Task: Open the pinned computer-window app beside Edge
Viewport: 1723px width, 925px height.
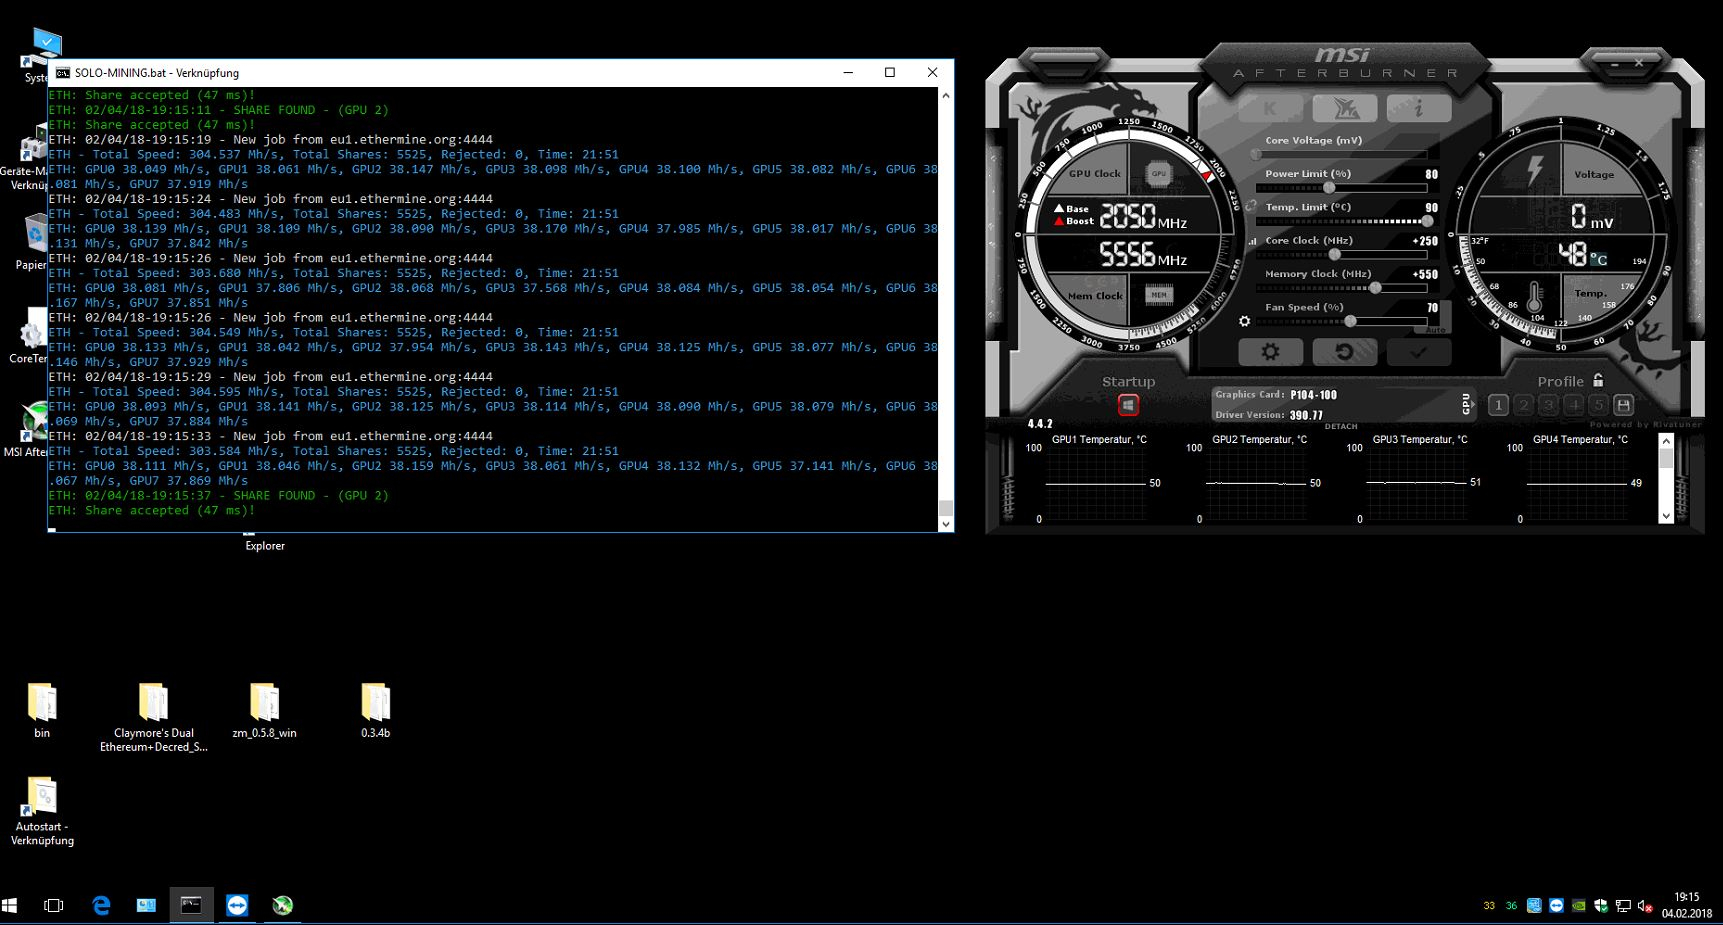Action: click(146, 905)
